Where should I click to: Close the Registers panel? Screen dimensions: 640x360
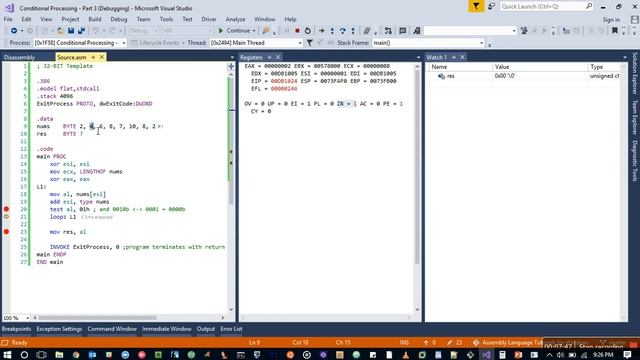coord(278,57)
